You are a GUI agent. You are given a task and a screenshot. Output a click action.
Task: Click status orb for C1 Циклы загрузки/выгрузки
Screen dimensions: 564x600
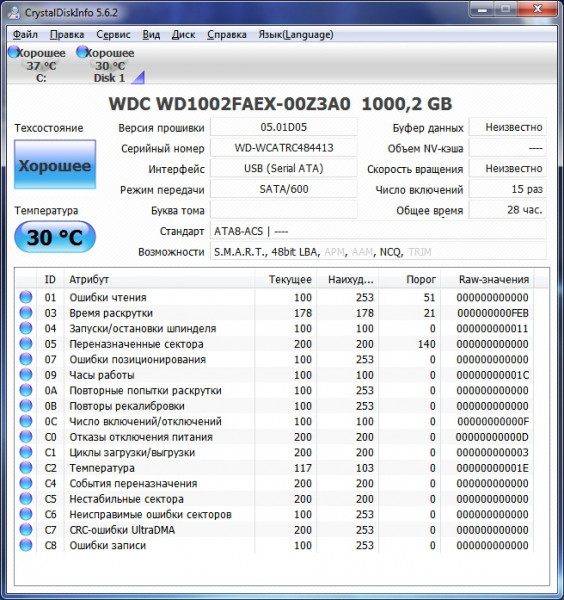coord(26,452)
